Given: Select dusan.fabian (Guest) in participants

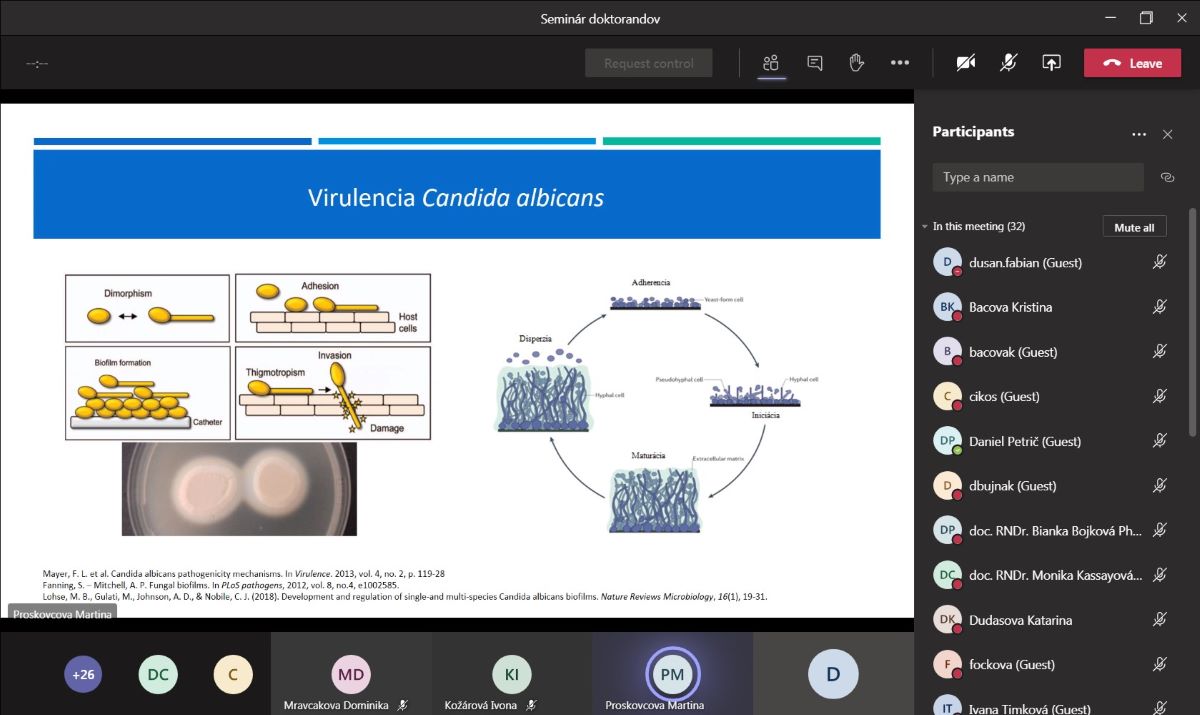Looking at the screenshot, I should click(x=1025, y=263).
